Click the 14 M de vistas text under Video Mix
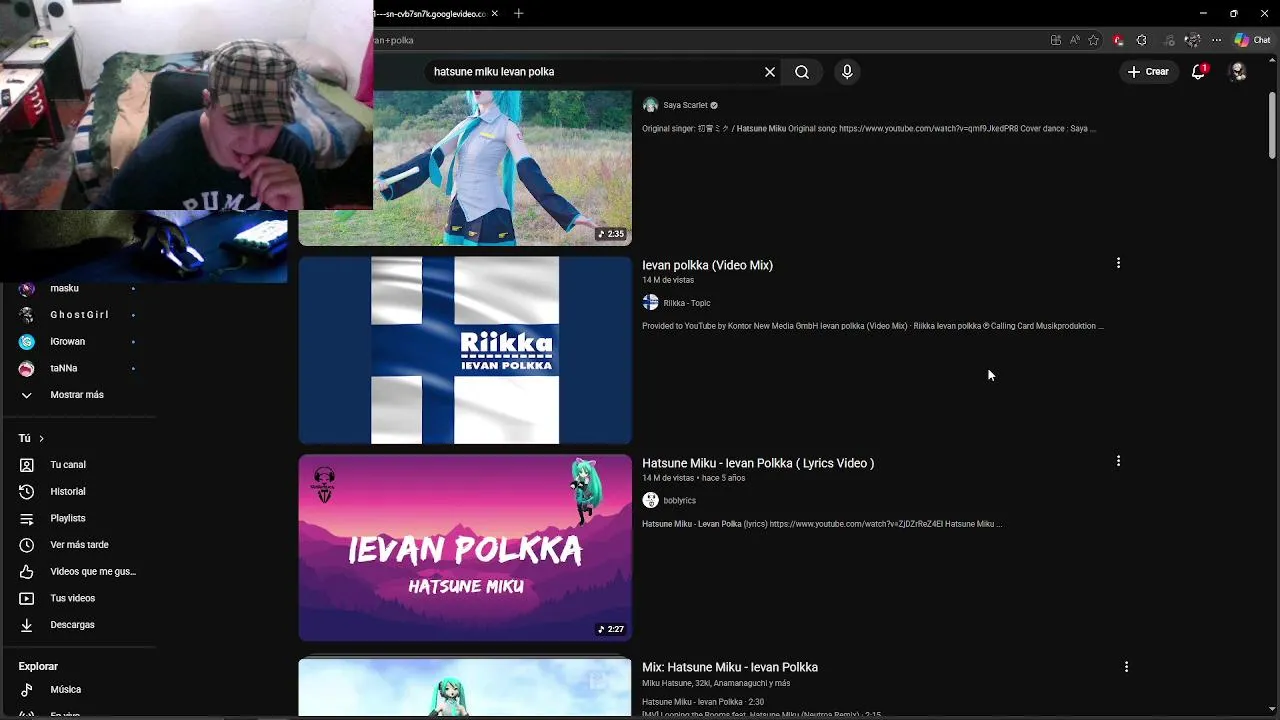 click(668, 280)
